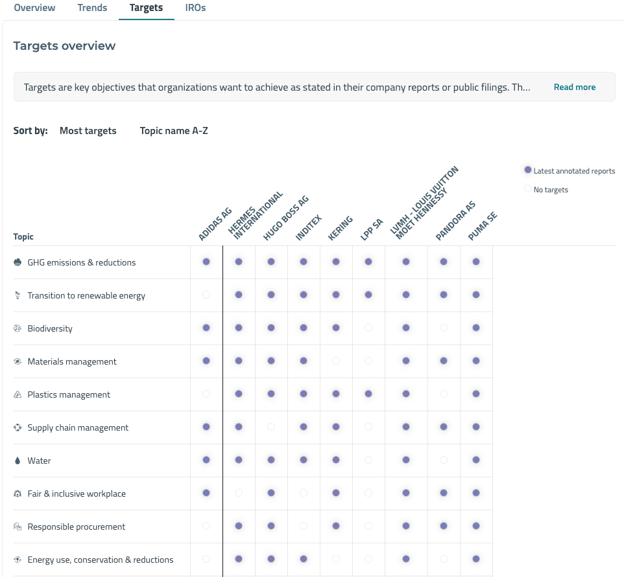The height and width of the screenshot is (577, 624).
Task: Click Inditex Supply chain management target dot
Action: pos(304,427)
